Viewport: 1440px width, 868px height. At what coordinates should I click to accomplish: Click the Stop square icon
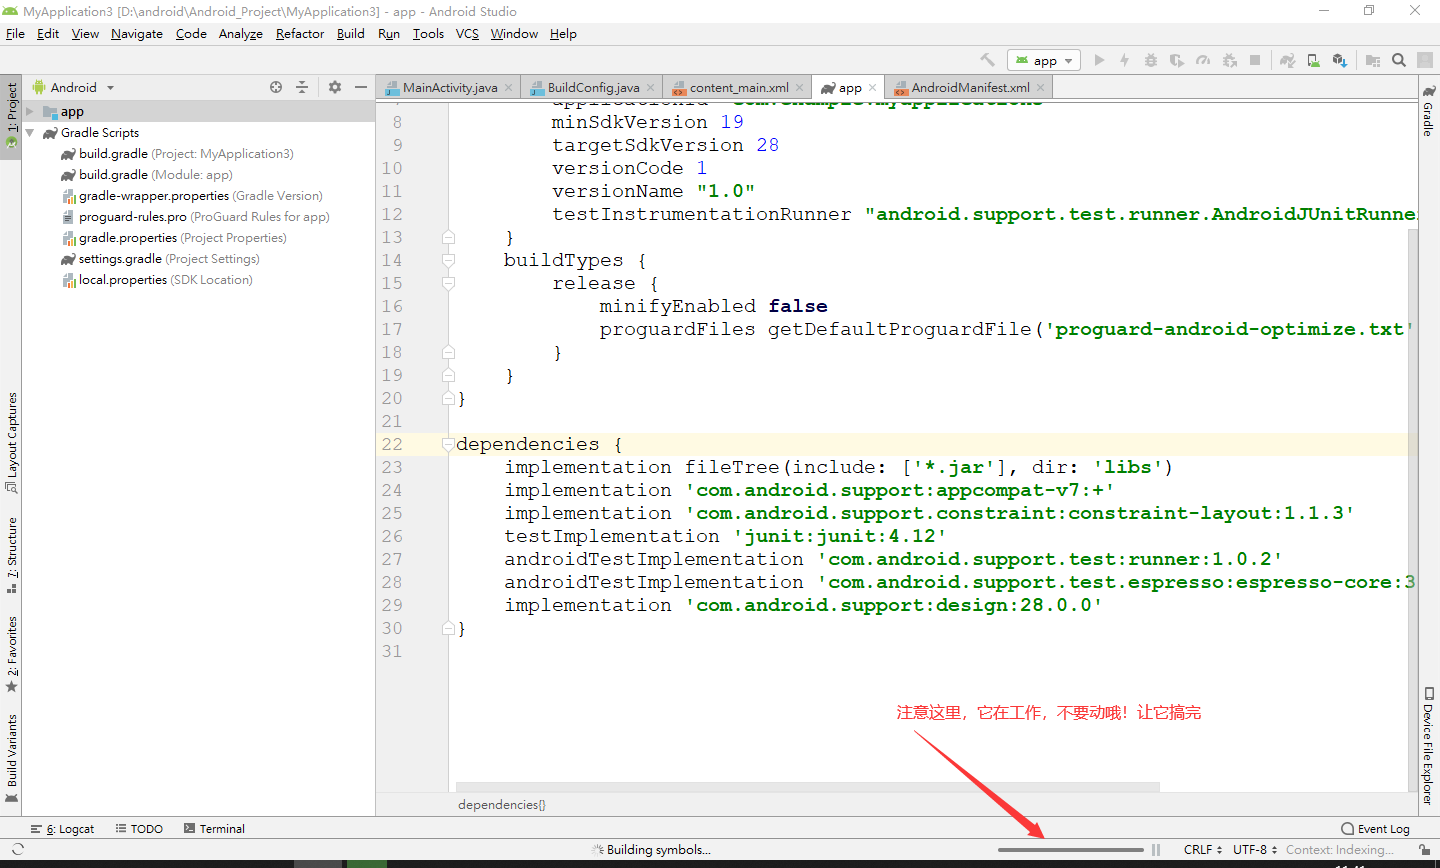pyautogui.click(x=1255, y=60)
